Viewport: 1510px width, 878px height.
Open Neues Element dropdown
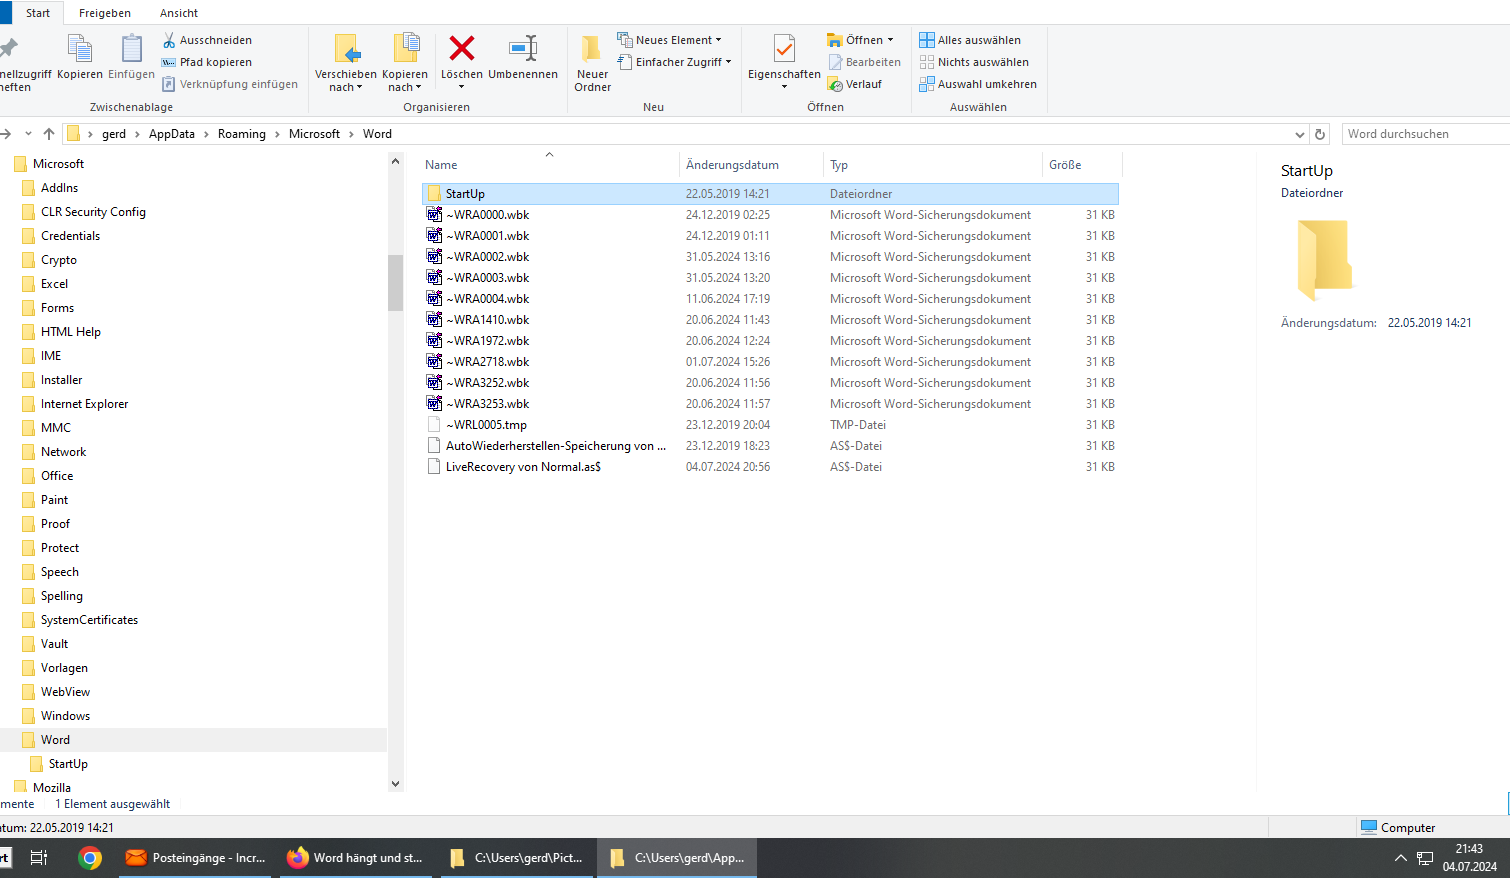pyautogui.click(x=669, y=40)
